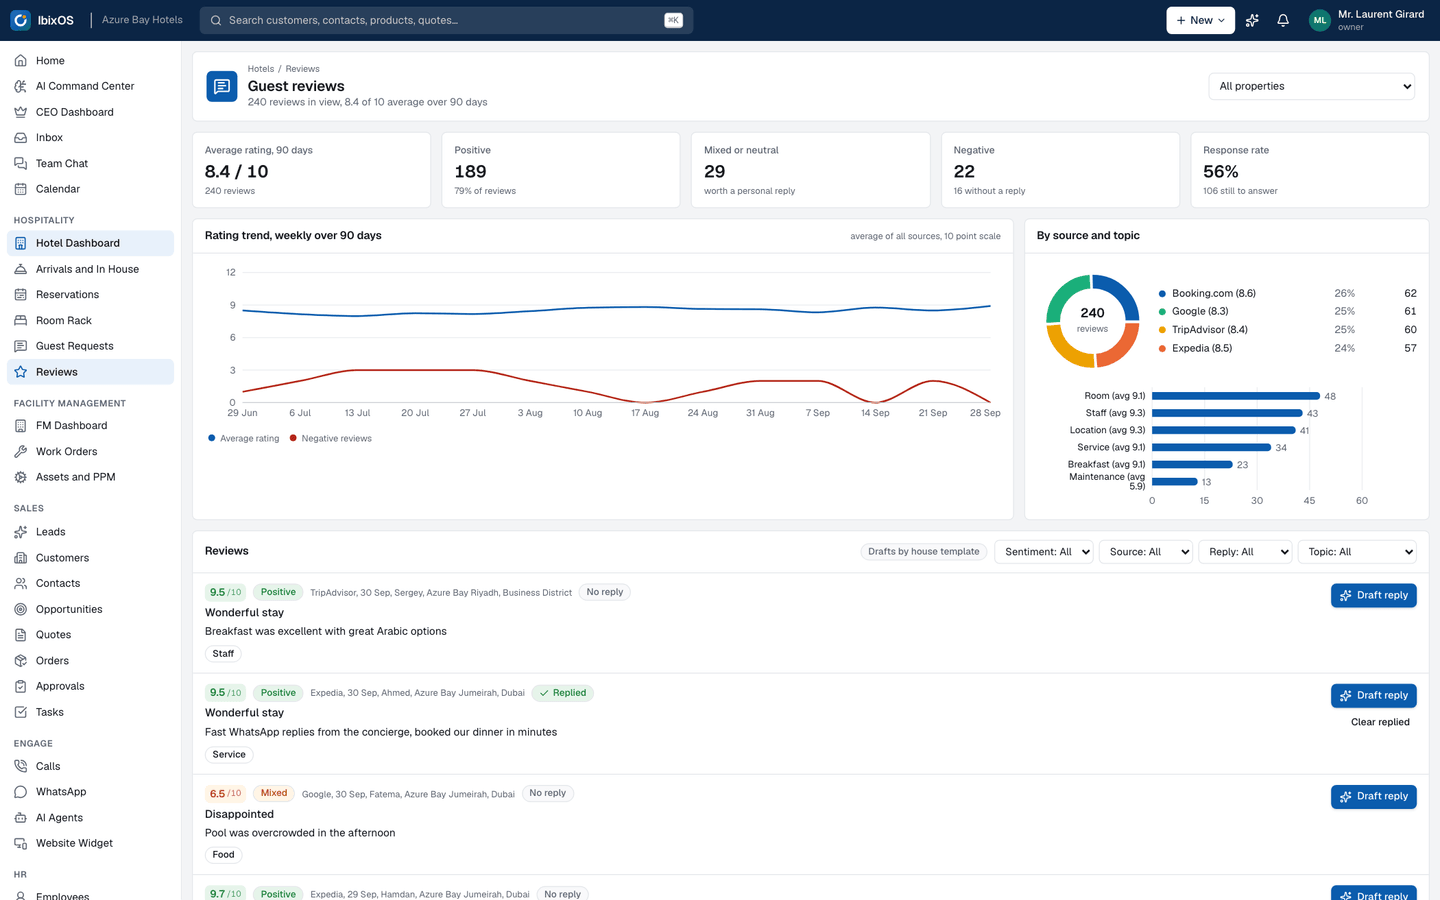Viewport: 1440px width, 900px height.
Task: Click the Staff tag on Sergey's review
Action: pyautogui.click(x=223, y=654)
